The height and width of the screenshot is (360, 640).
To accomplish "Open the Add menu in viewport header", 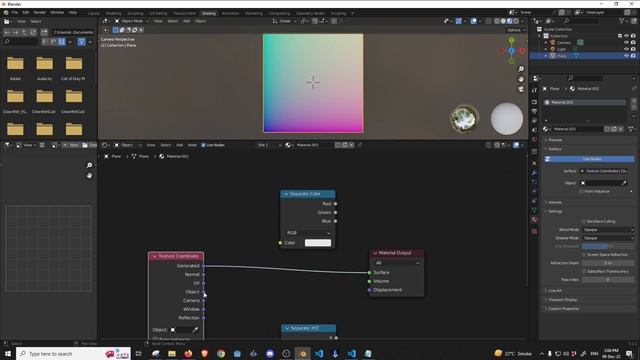I will click(187, 21).
